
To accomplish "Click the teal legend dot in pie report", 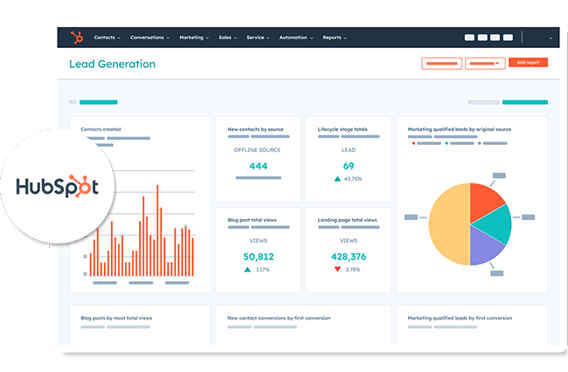I will click(x=446, y=143).
